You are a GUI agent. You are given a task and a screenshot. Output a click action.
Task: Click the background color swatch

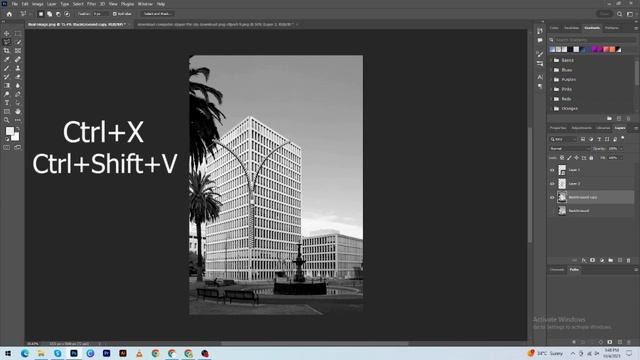click(x=16, y=136)
